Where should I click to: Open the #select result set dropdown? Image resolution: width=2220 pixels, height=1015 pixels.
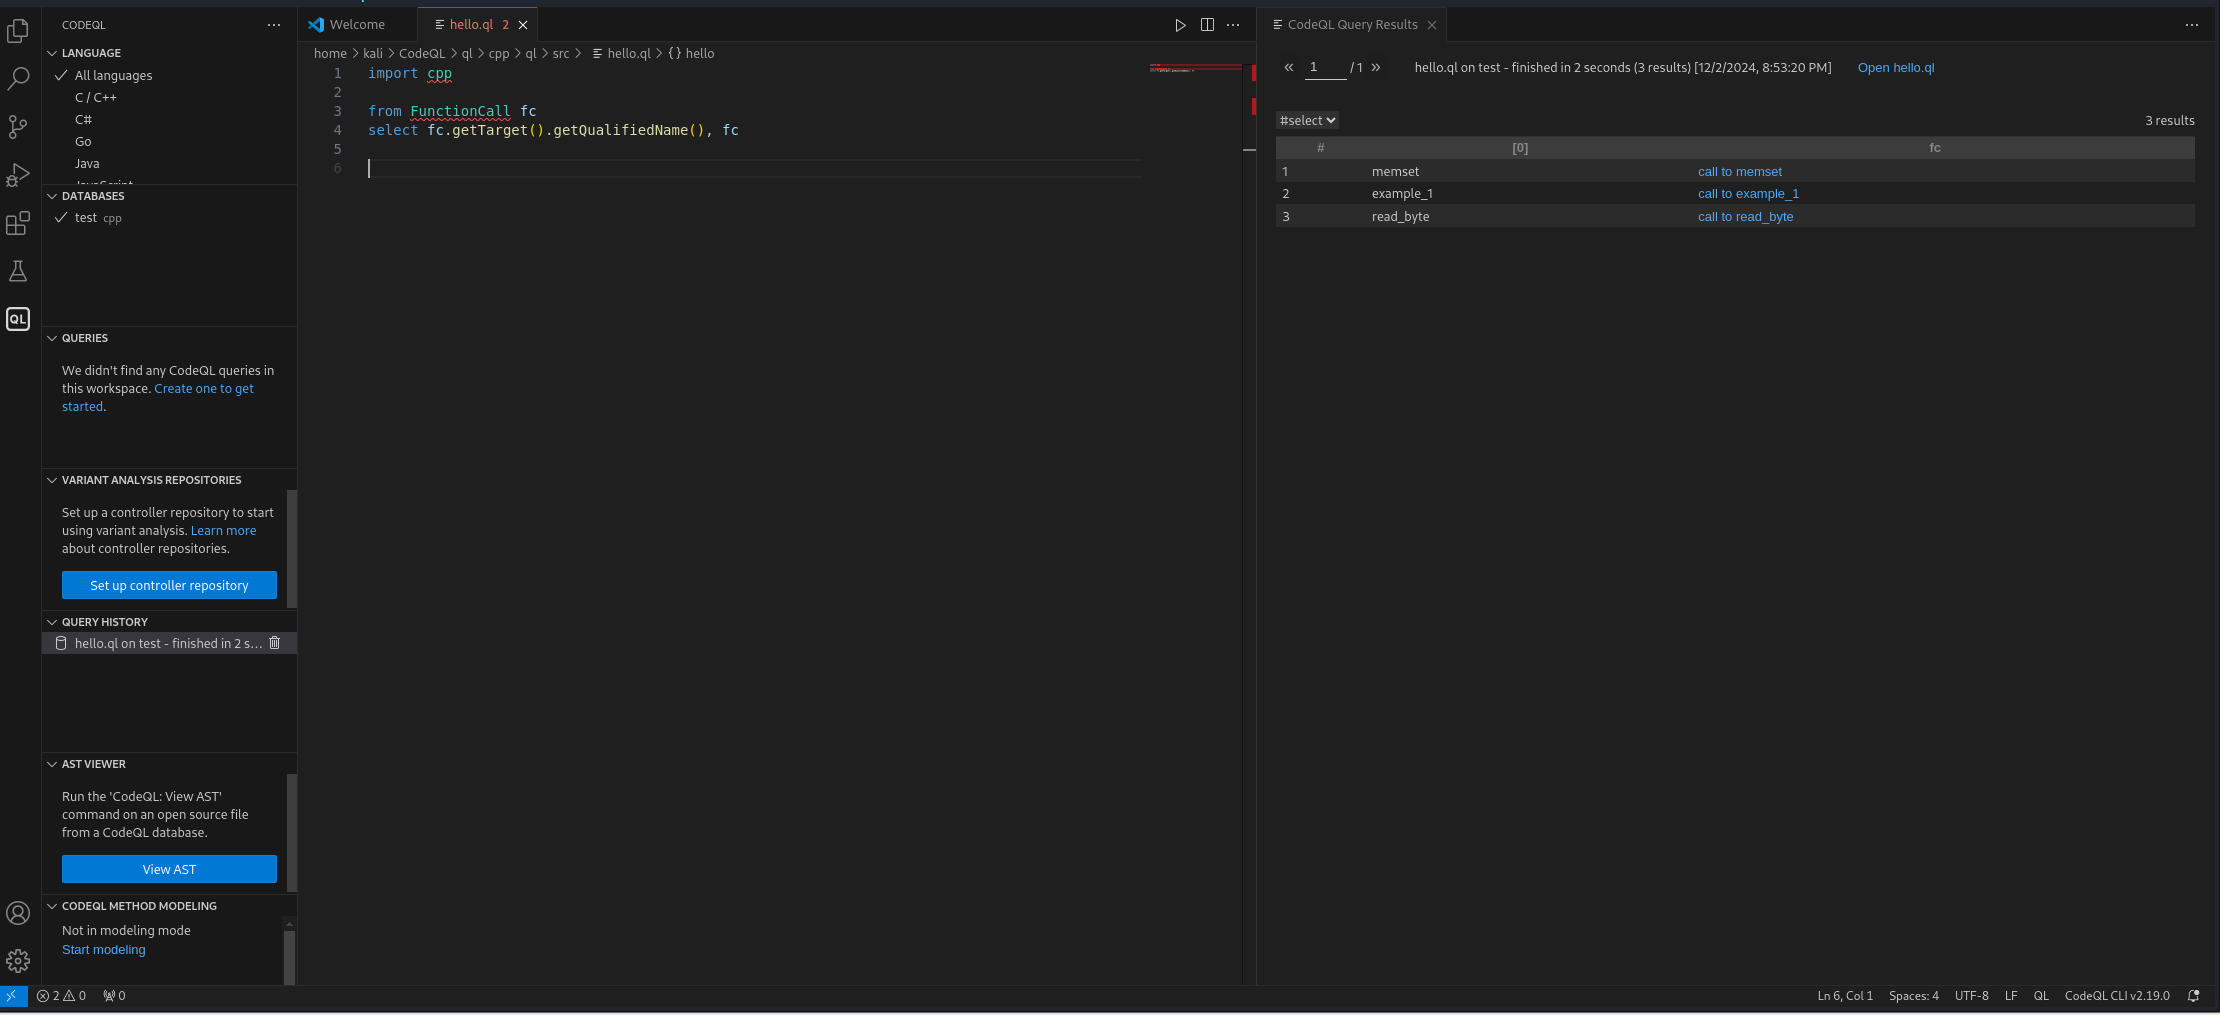1307,121
